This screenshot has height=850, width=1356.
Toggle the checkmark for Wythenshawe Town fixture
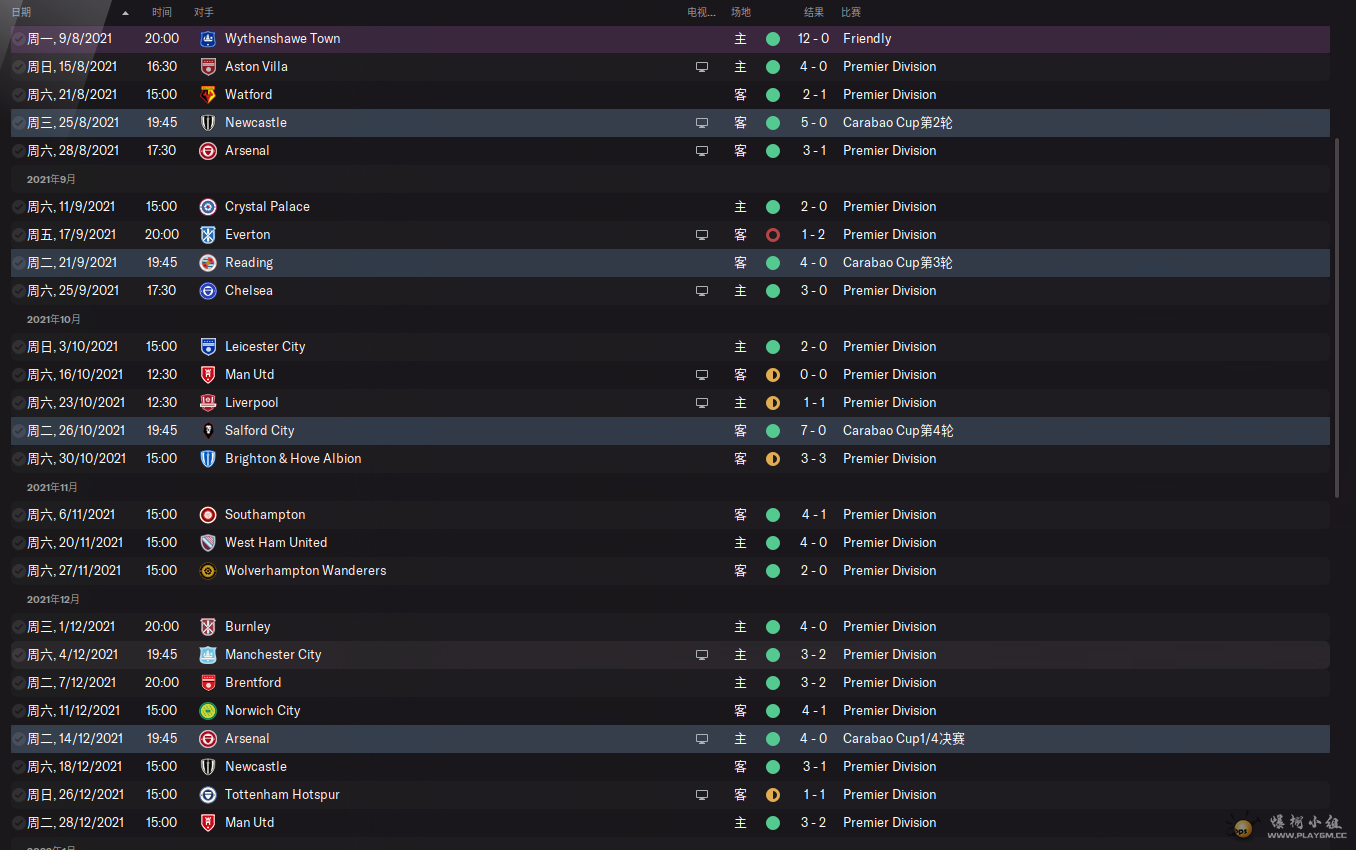pyautogui.click(x=19, y=39)
